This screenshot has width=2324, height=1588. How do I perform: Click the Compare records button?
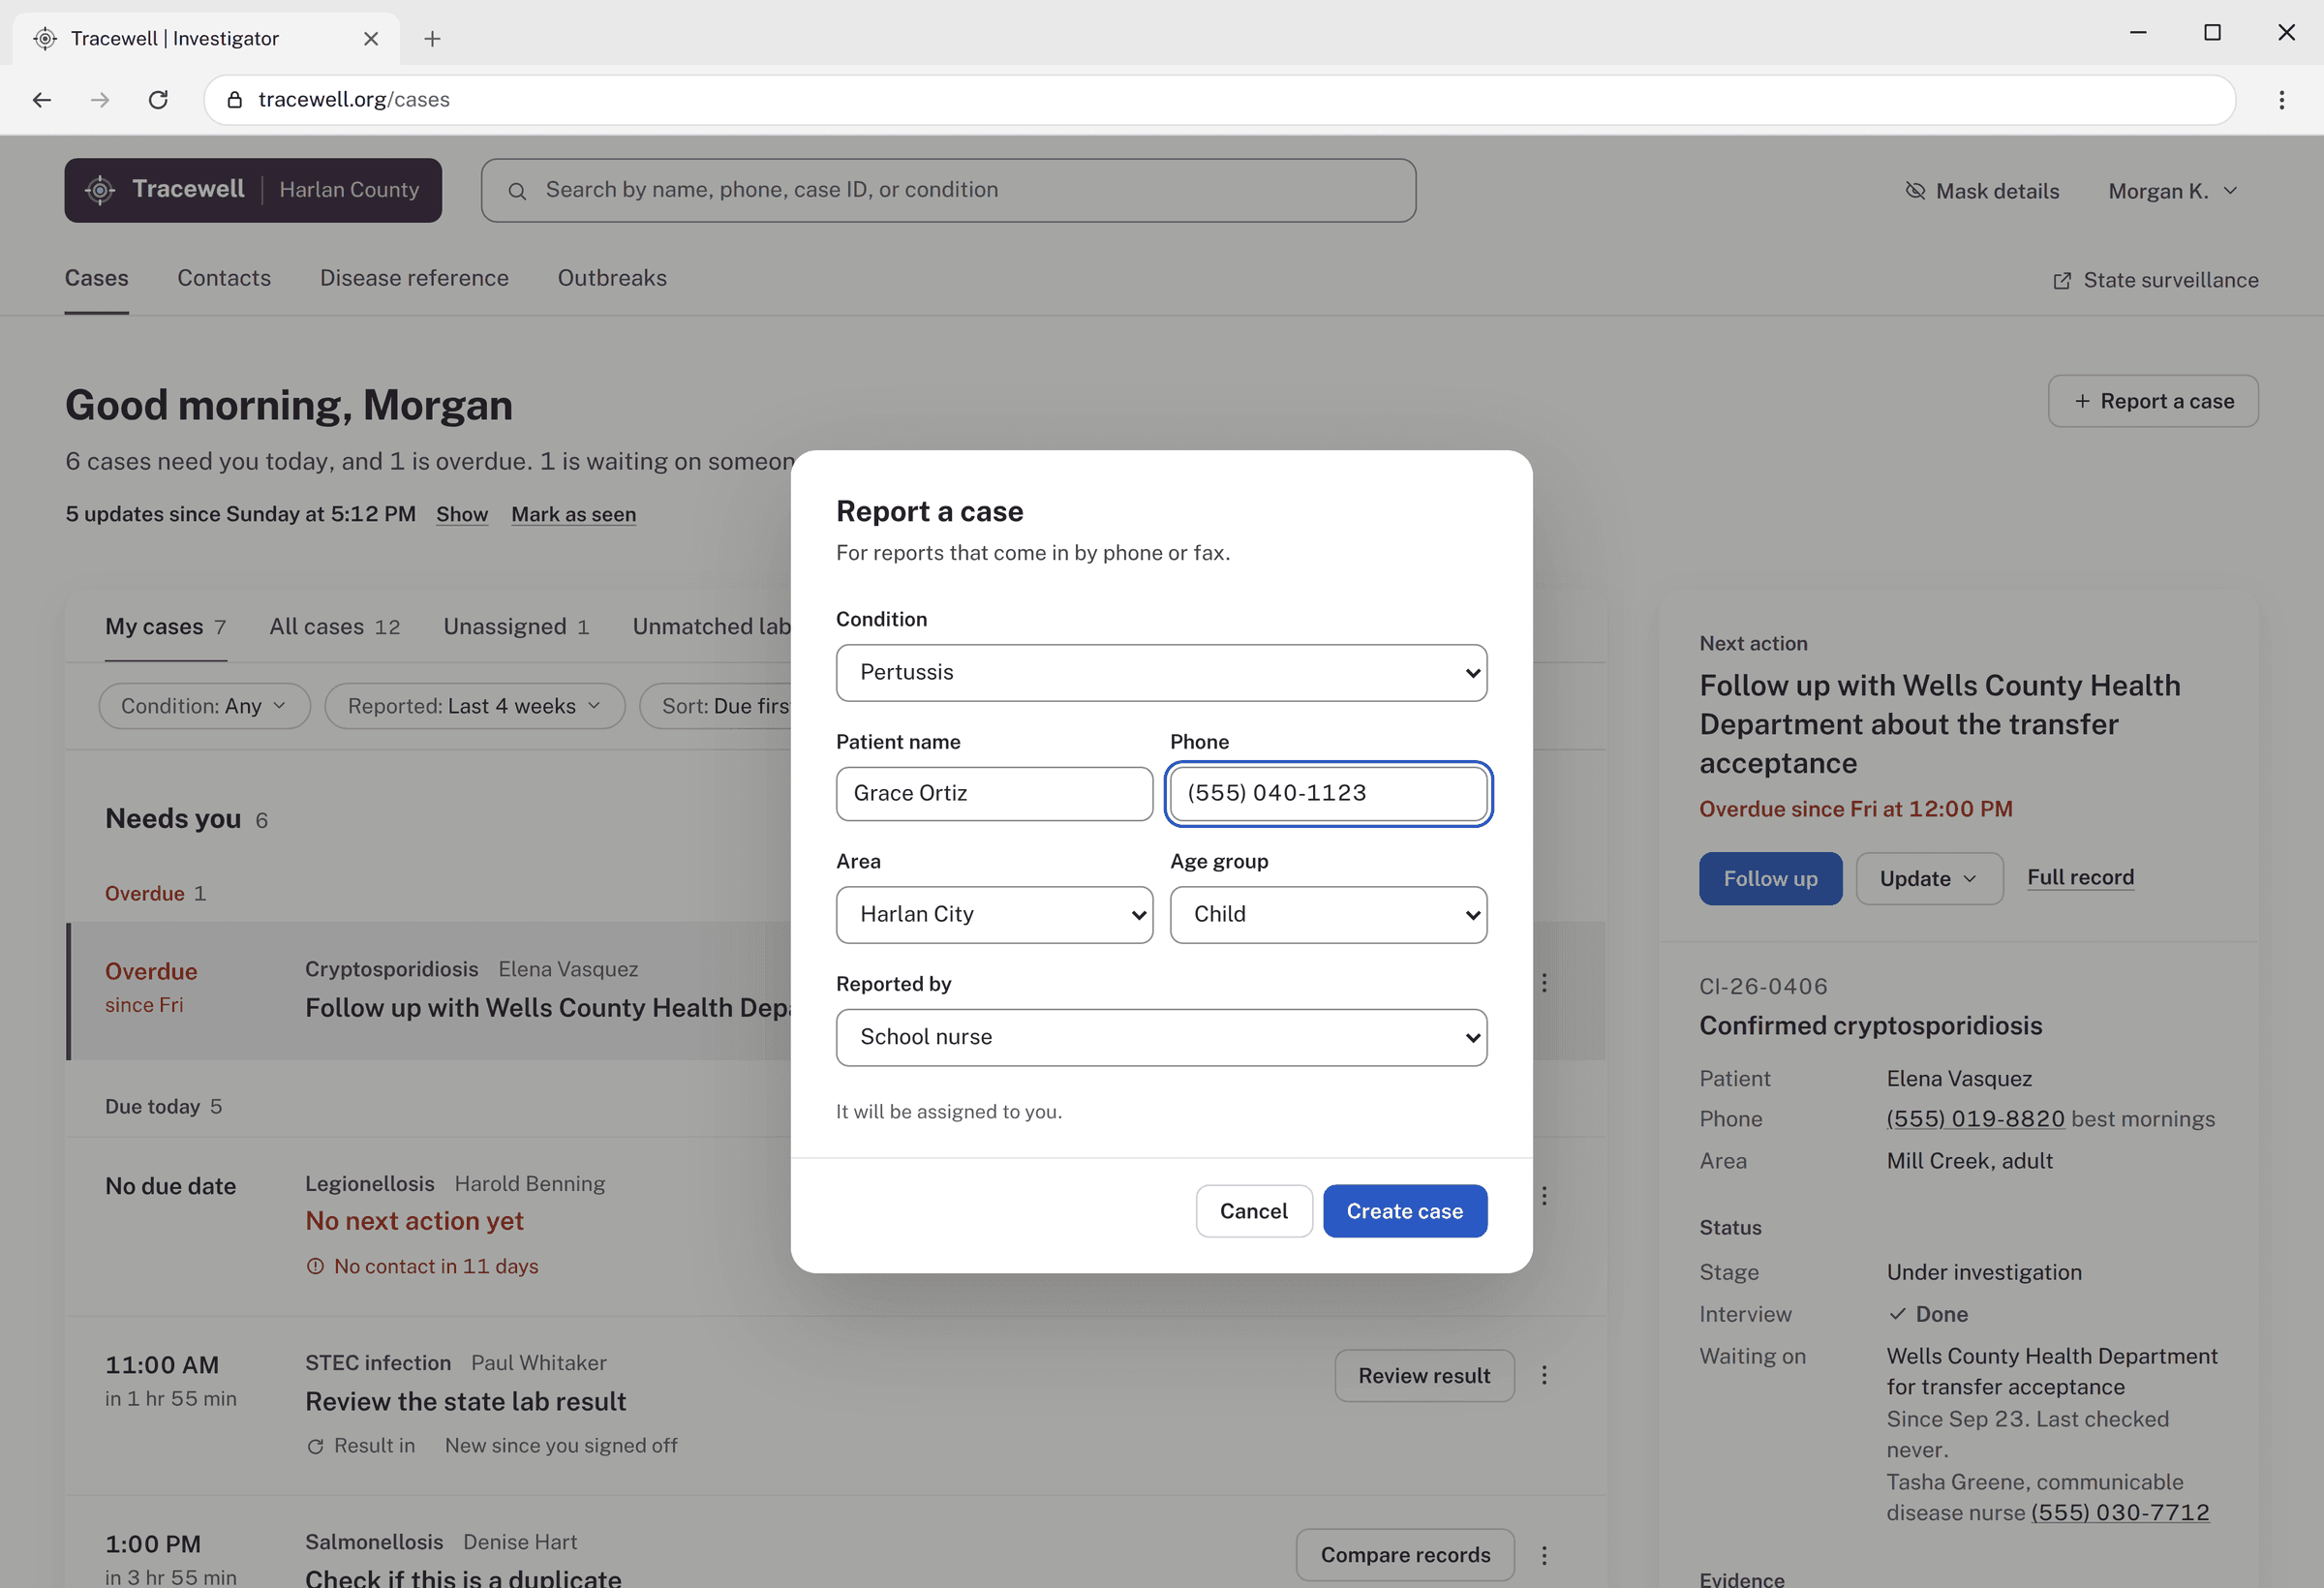(x=1405, y=1555)
